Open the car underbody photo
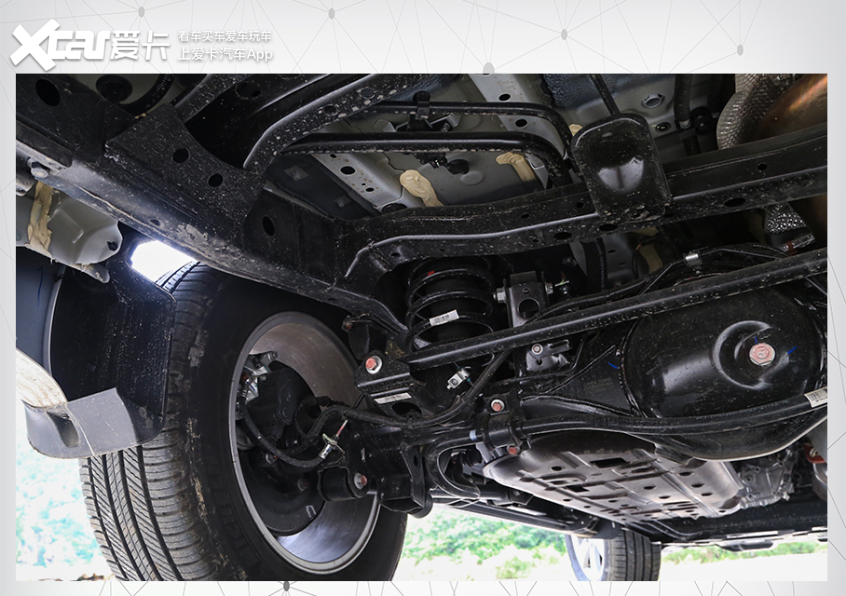This screenshot has width=846, height=596. (421, 327)
